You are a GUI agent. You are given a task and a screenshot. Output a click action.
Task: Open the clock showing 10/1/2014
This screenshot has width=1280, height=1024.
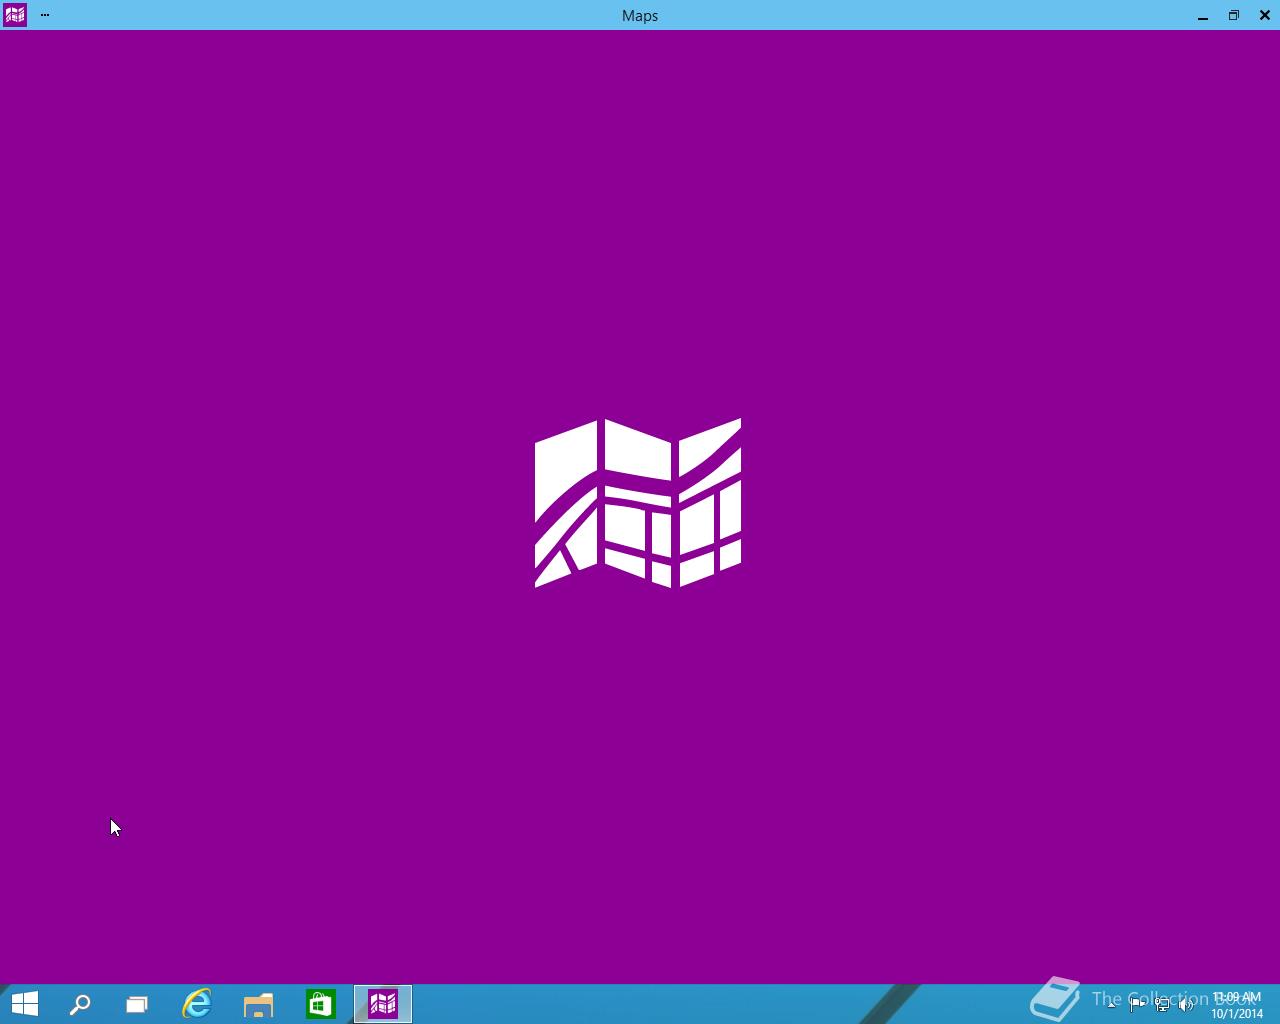pos(1237,1005)
